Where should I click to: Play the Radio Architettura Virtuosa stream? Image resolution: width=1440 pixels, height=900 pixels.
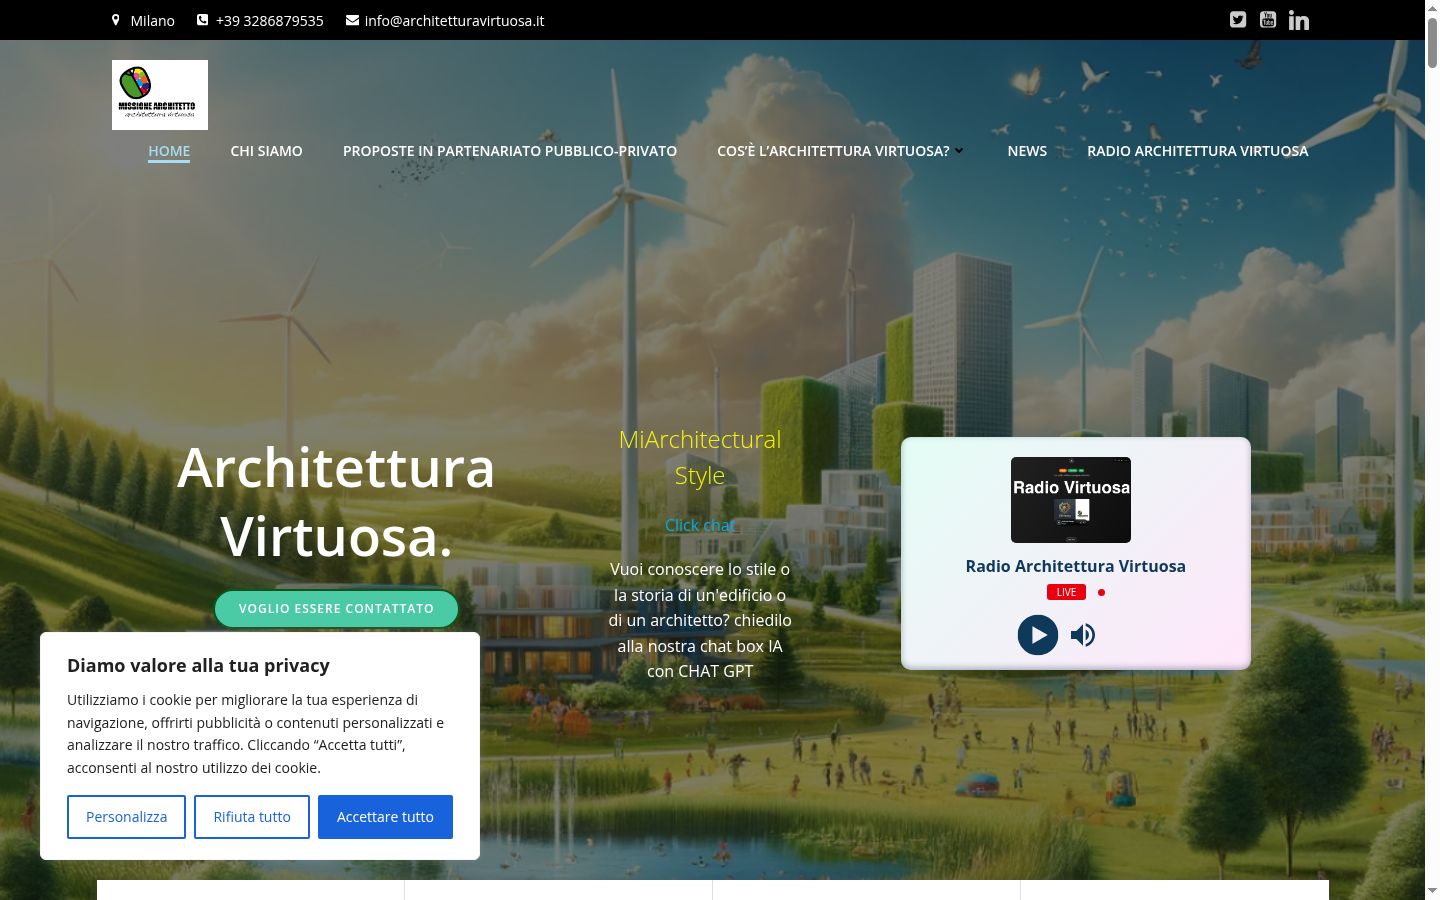click(x=1038, y=635)
